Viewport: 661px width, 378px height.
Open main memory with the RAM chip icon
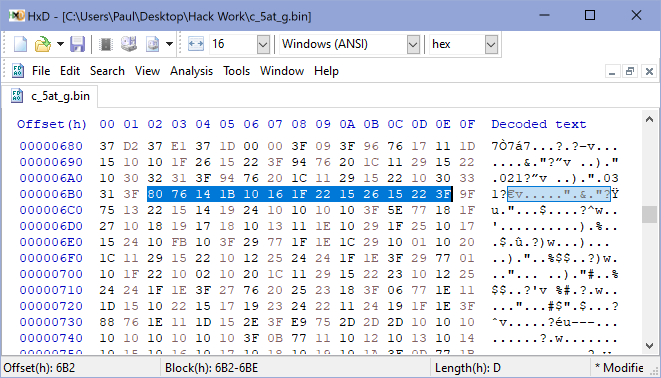click(x=106, y=44)
